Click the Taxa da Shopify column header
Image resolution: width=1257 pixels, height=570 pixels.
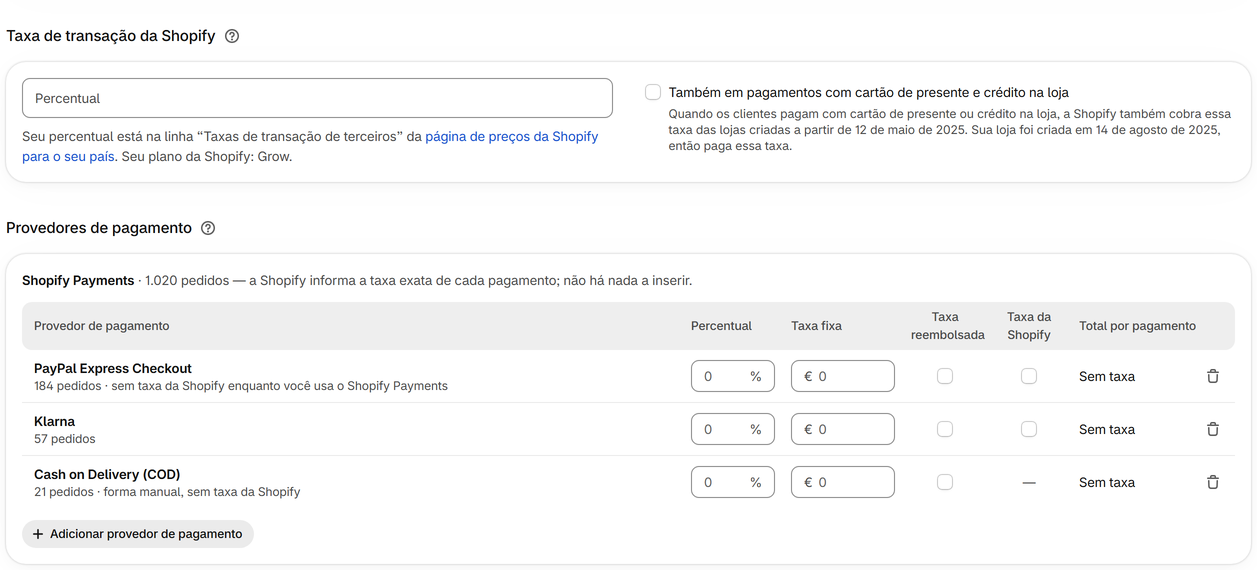(1029, 326)
